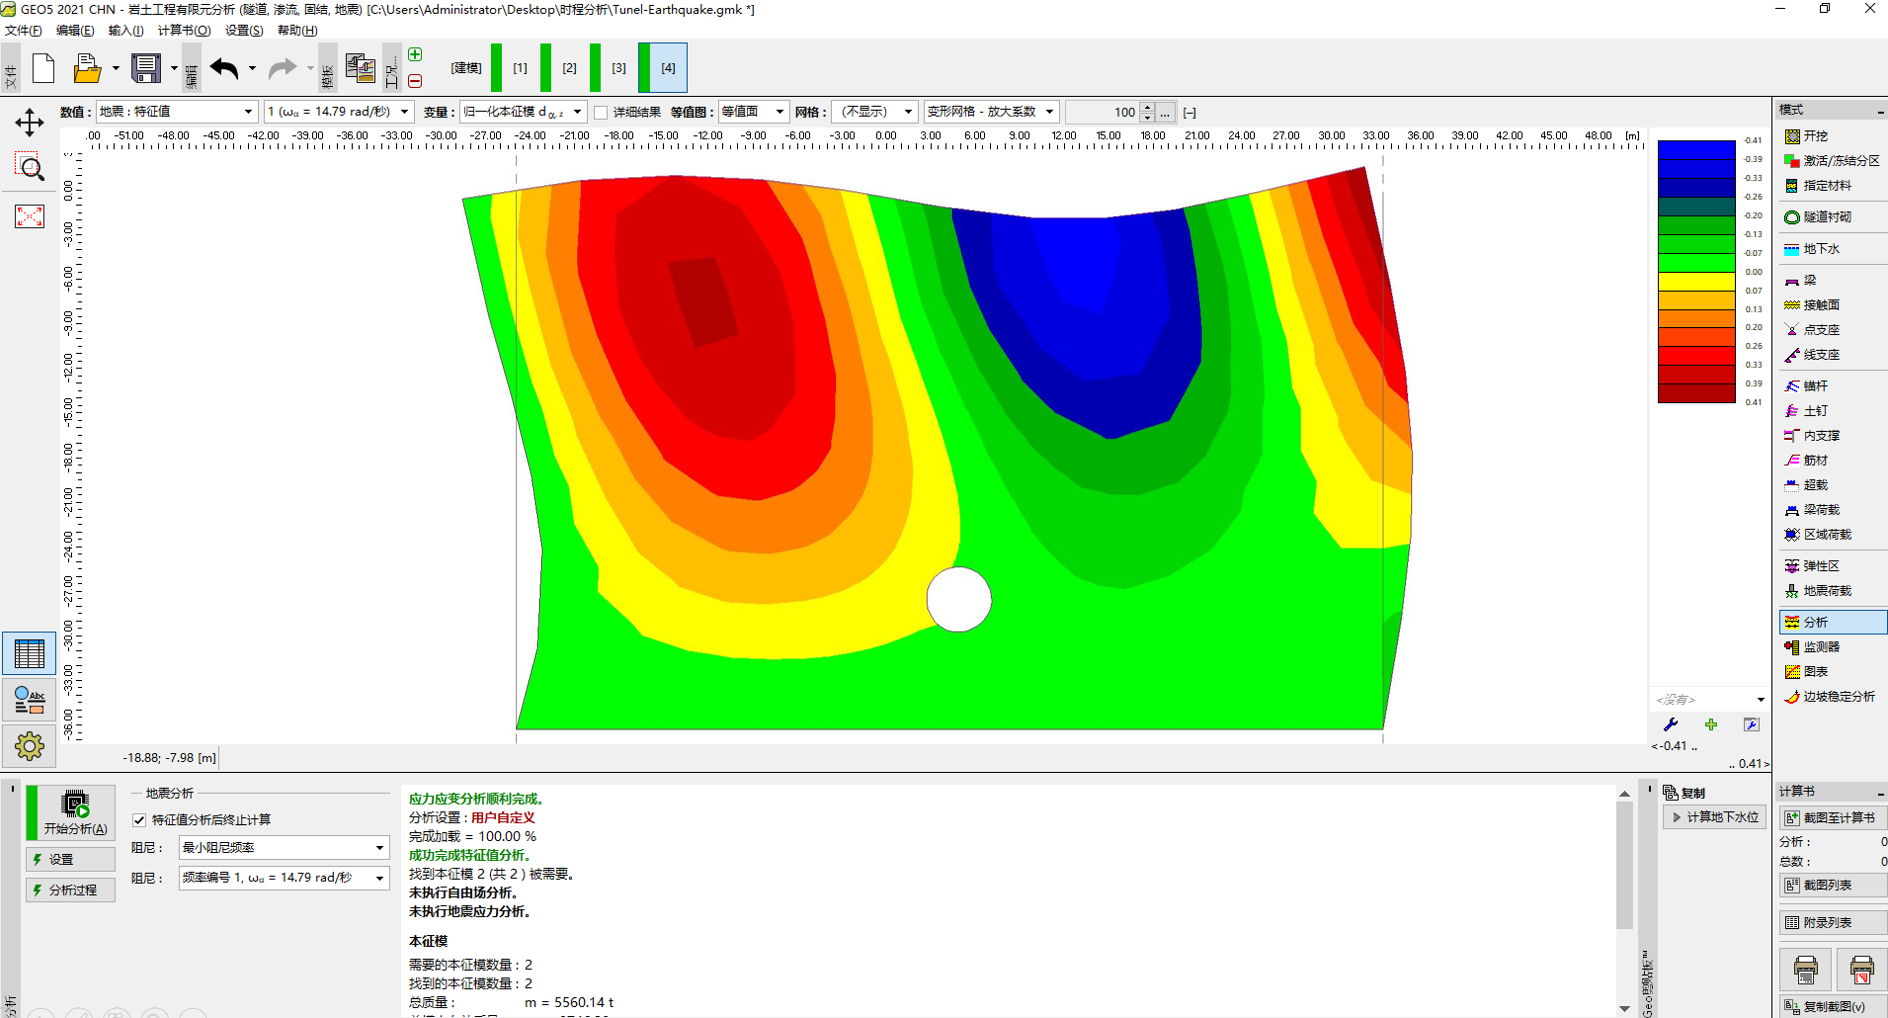Click the 开始分析(A) button

point(71,813)
